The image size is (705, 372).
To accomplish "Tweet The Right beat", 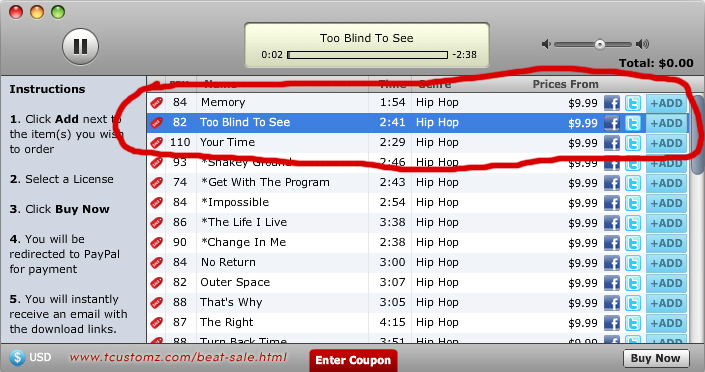I will (x=633, y=323).
